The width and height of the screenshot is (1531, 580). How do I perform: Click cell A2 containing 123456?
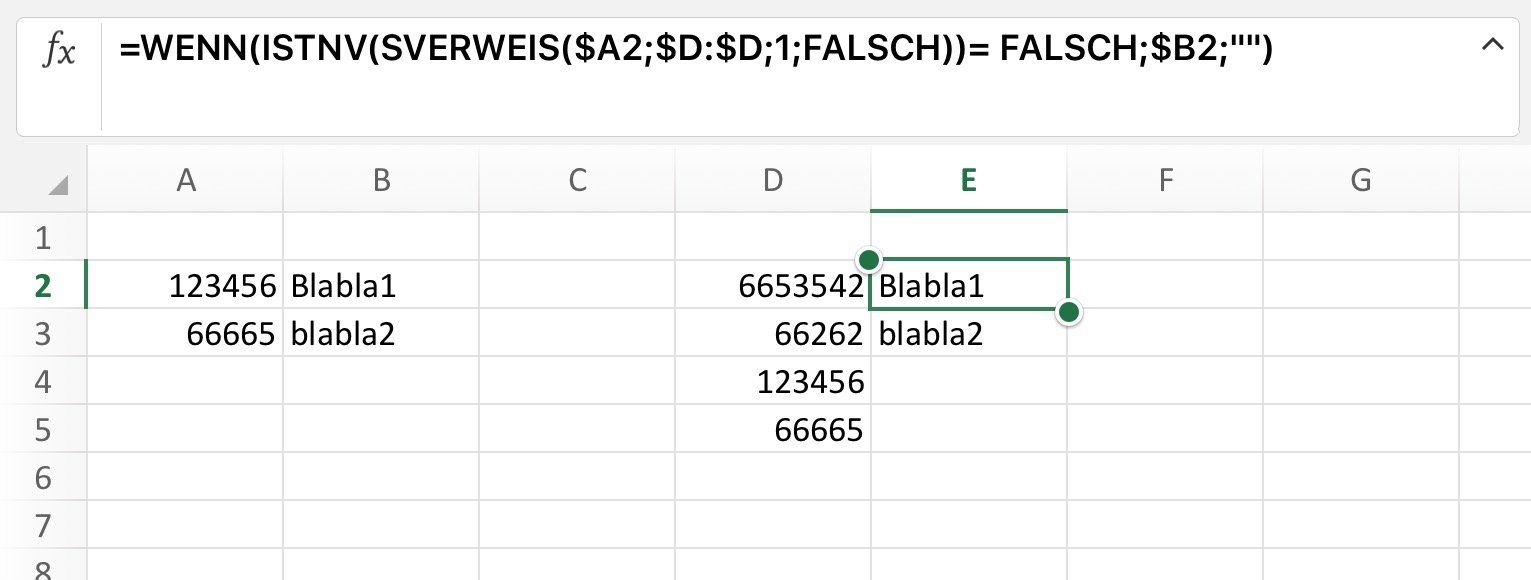[x=185, y=286]
